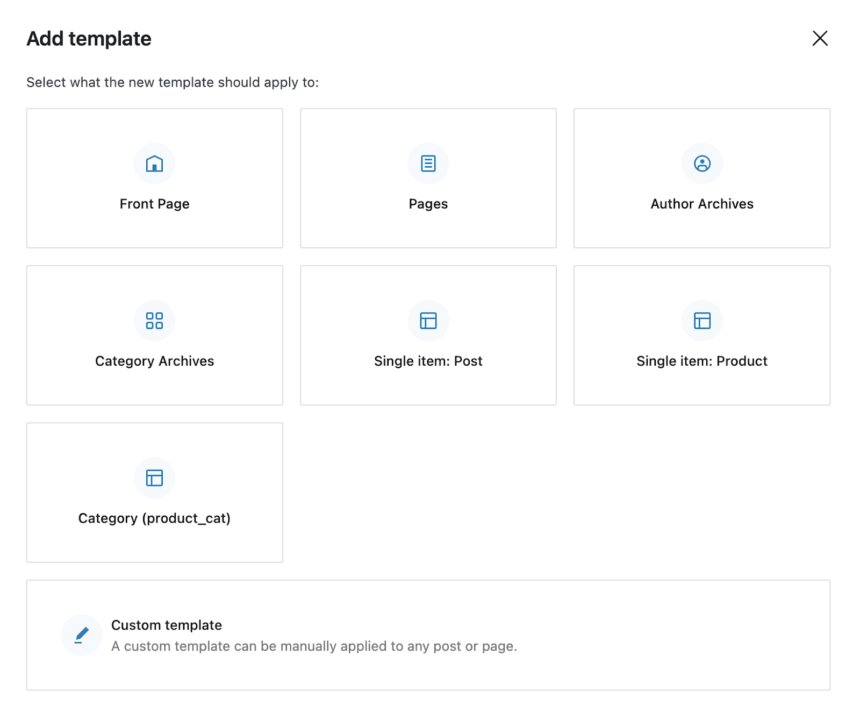Close the Add template dialog

(x=819, y=38)
